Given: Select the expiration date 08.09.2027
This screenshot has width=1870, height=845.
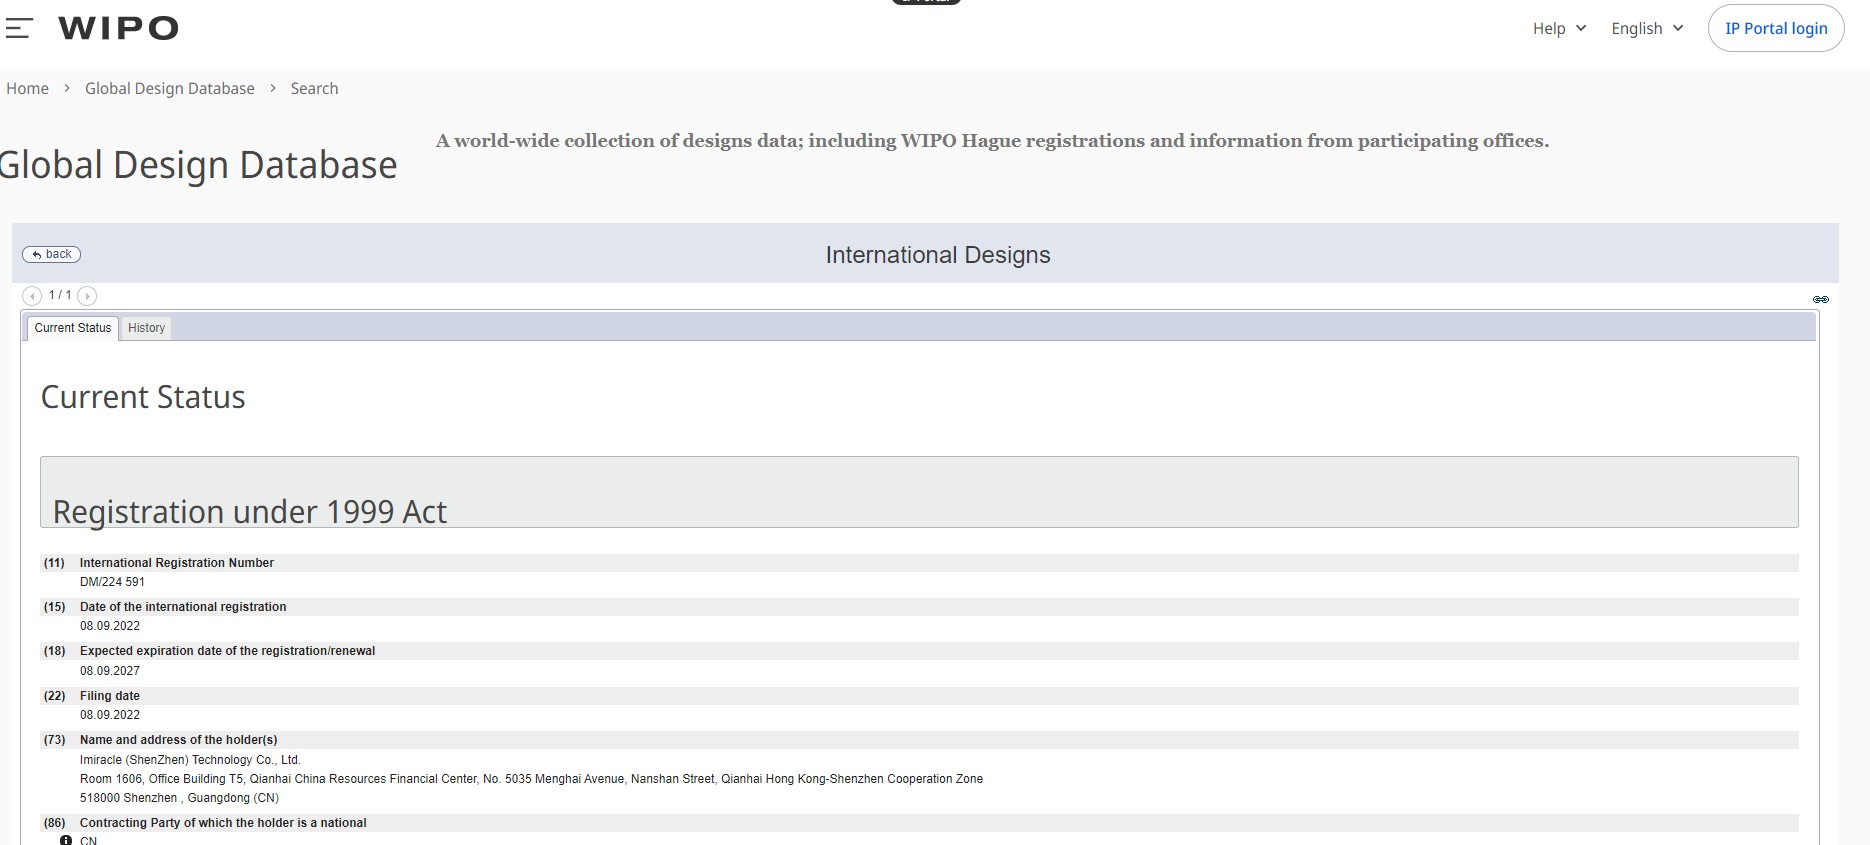Looking at the screenshot, I should pos(110,671).
